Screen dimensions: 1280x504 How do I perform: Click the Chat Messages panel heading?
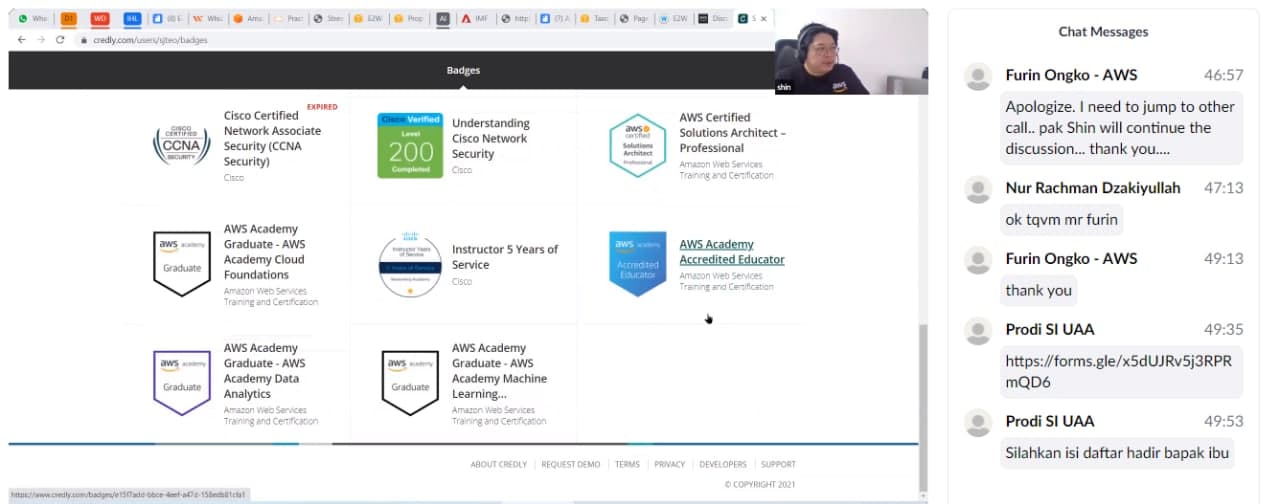tap(1103, 32)
